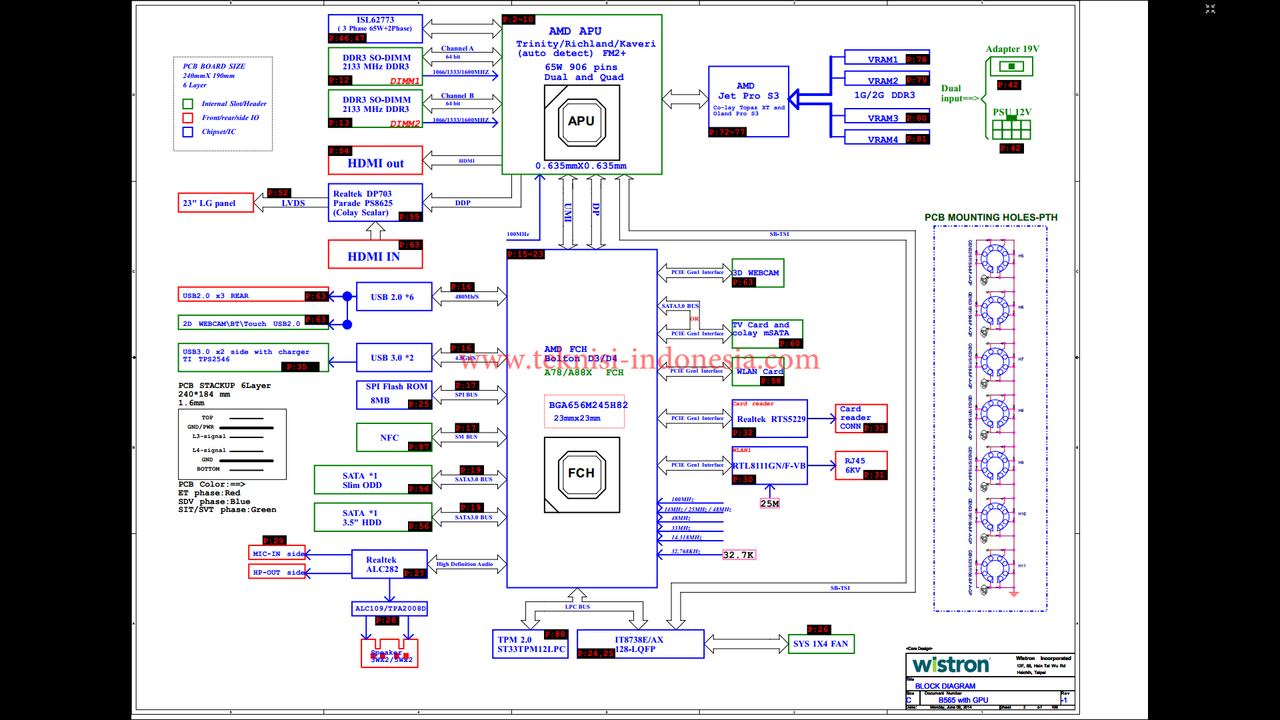
Task: Select the VRAM2 box
Action: [x=886, y=80]
